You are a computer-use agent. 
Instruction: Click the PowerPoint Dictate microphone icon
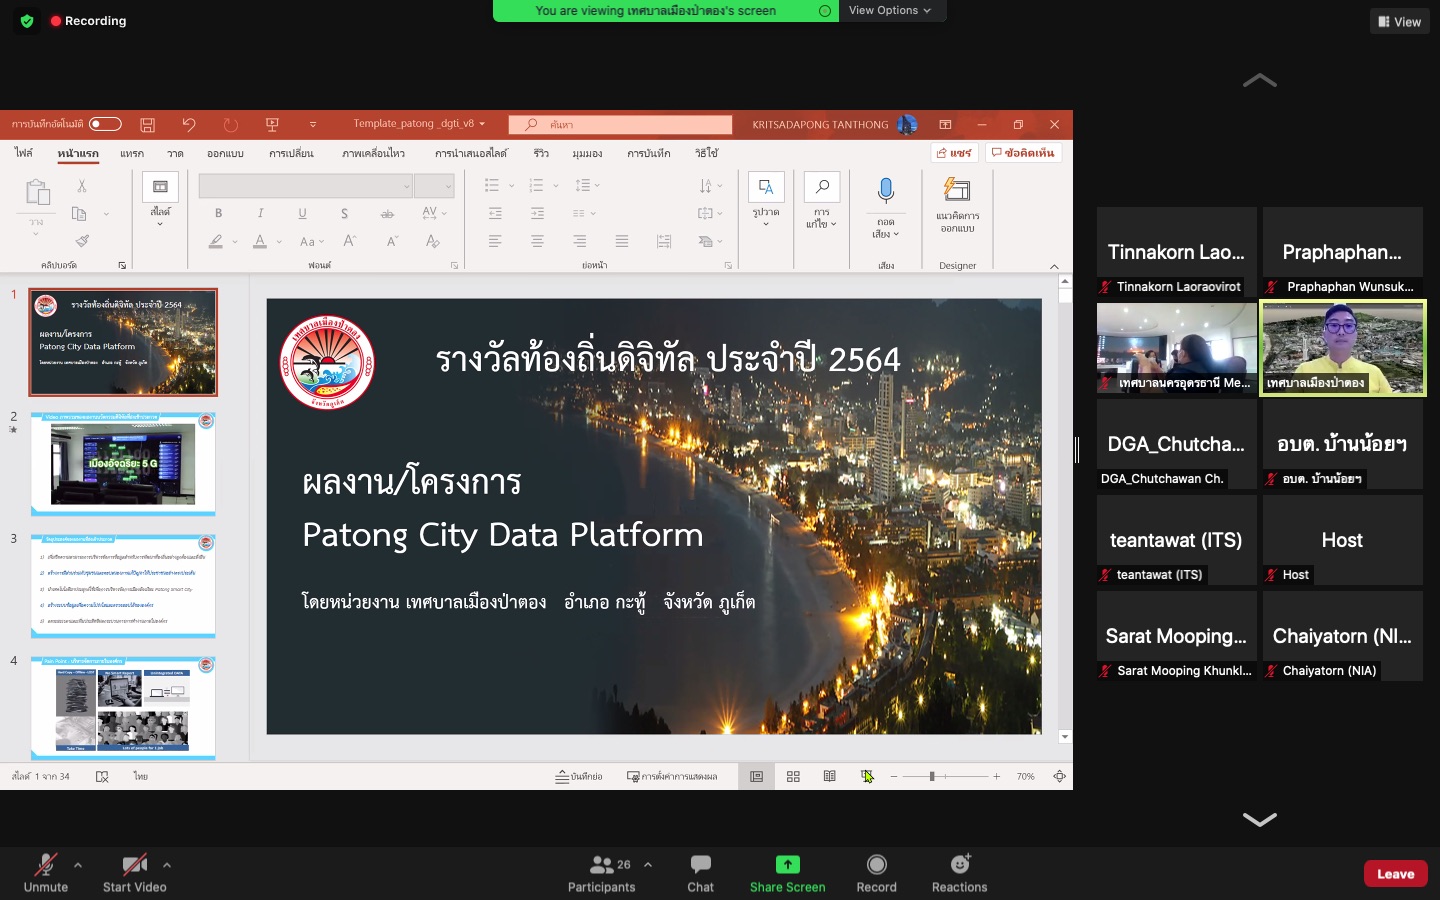885,190
